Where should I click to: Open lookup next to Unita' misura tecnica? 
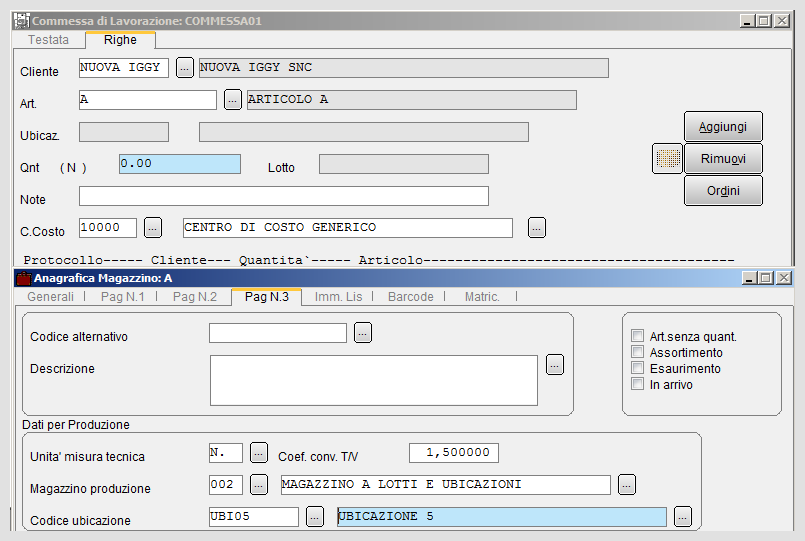point(259,453)
